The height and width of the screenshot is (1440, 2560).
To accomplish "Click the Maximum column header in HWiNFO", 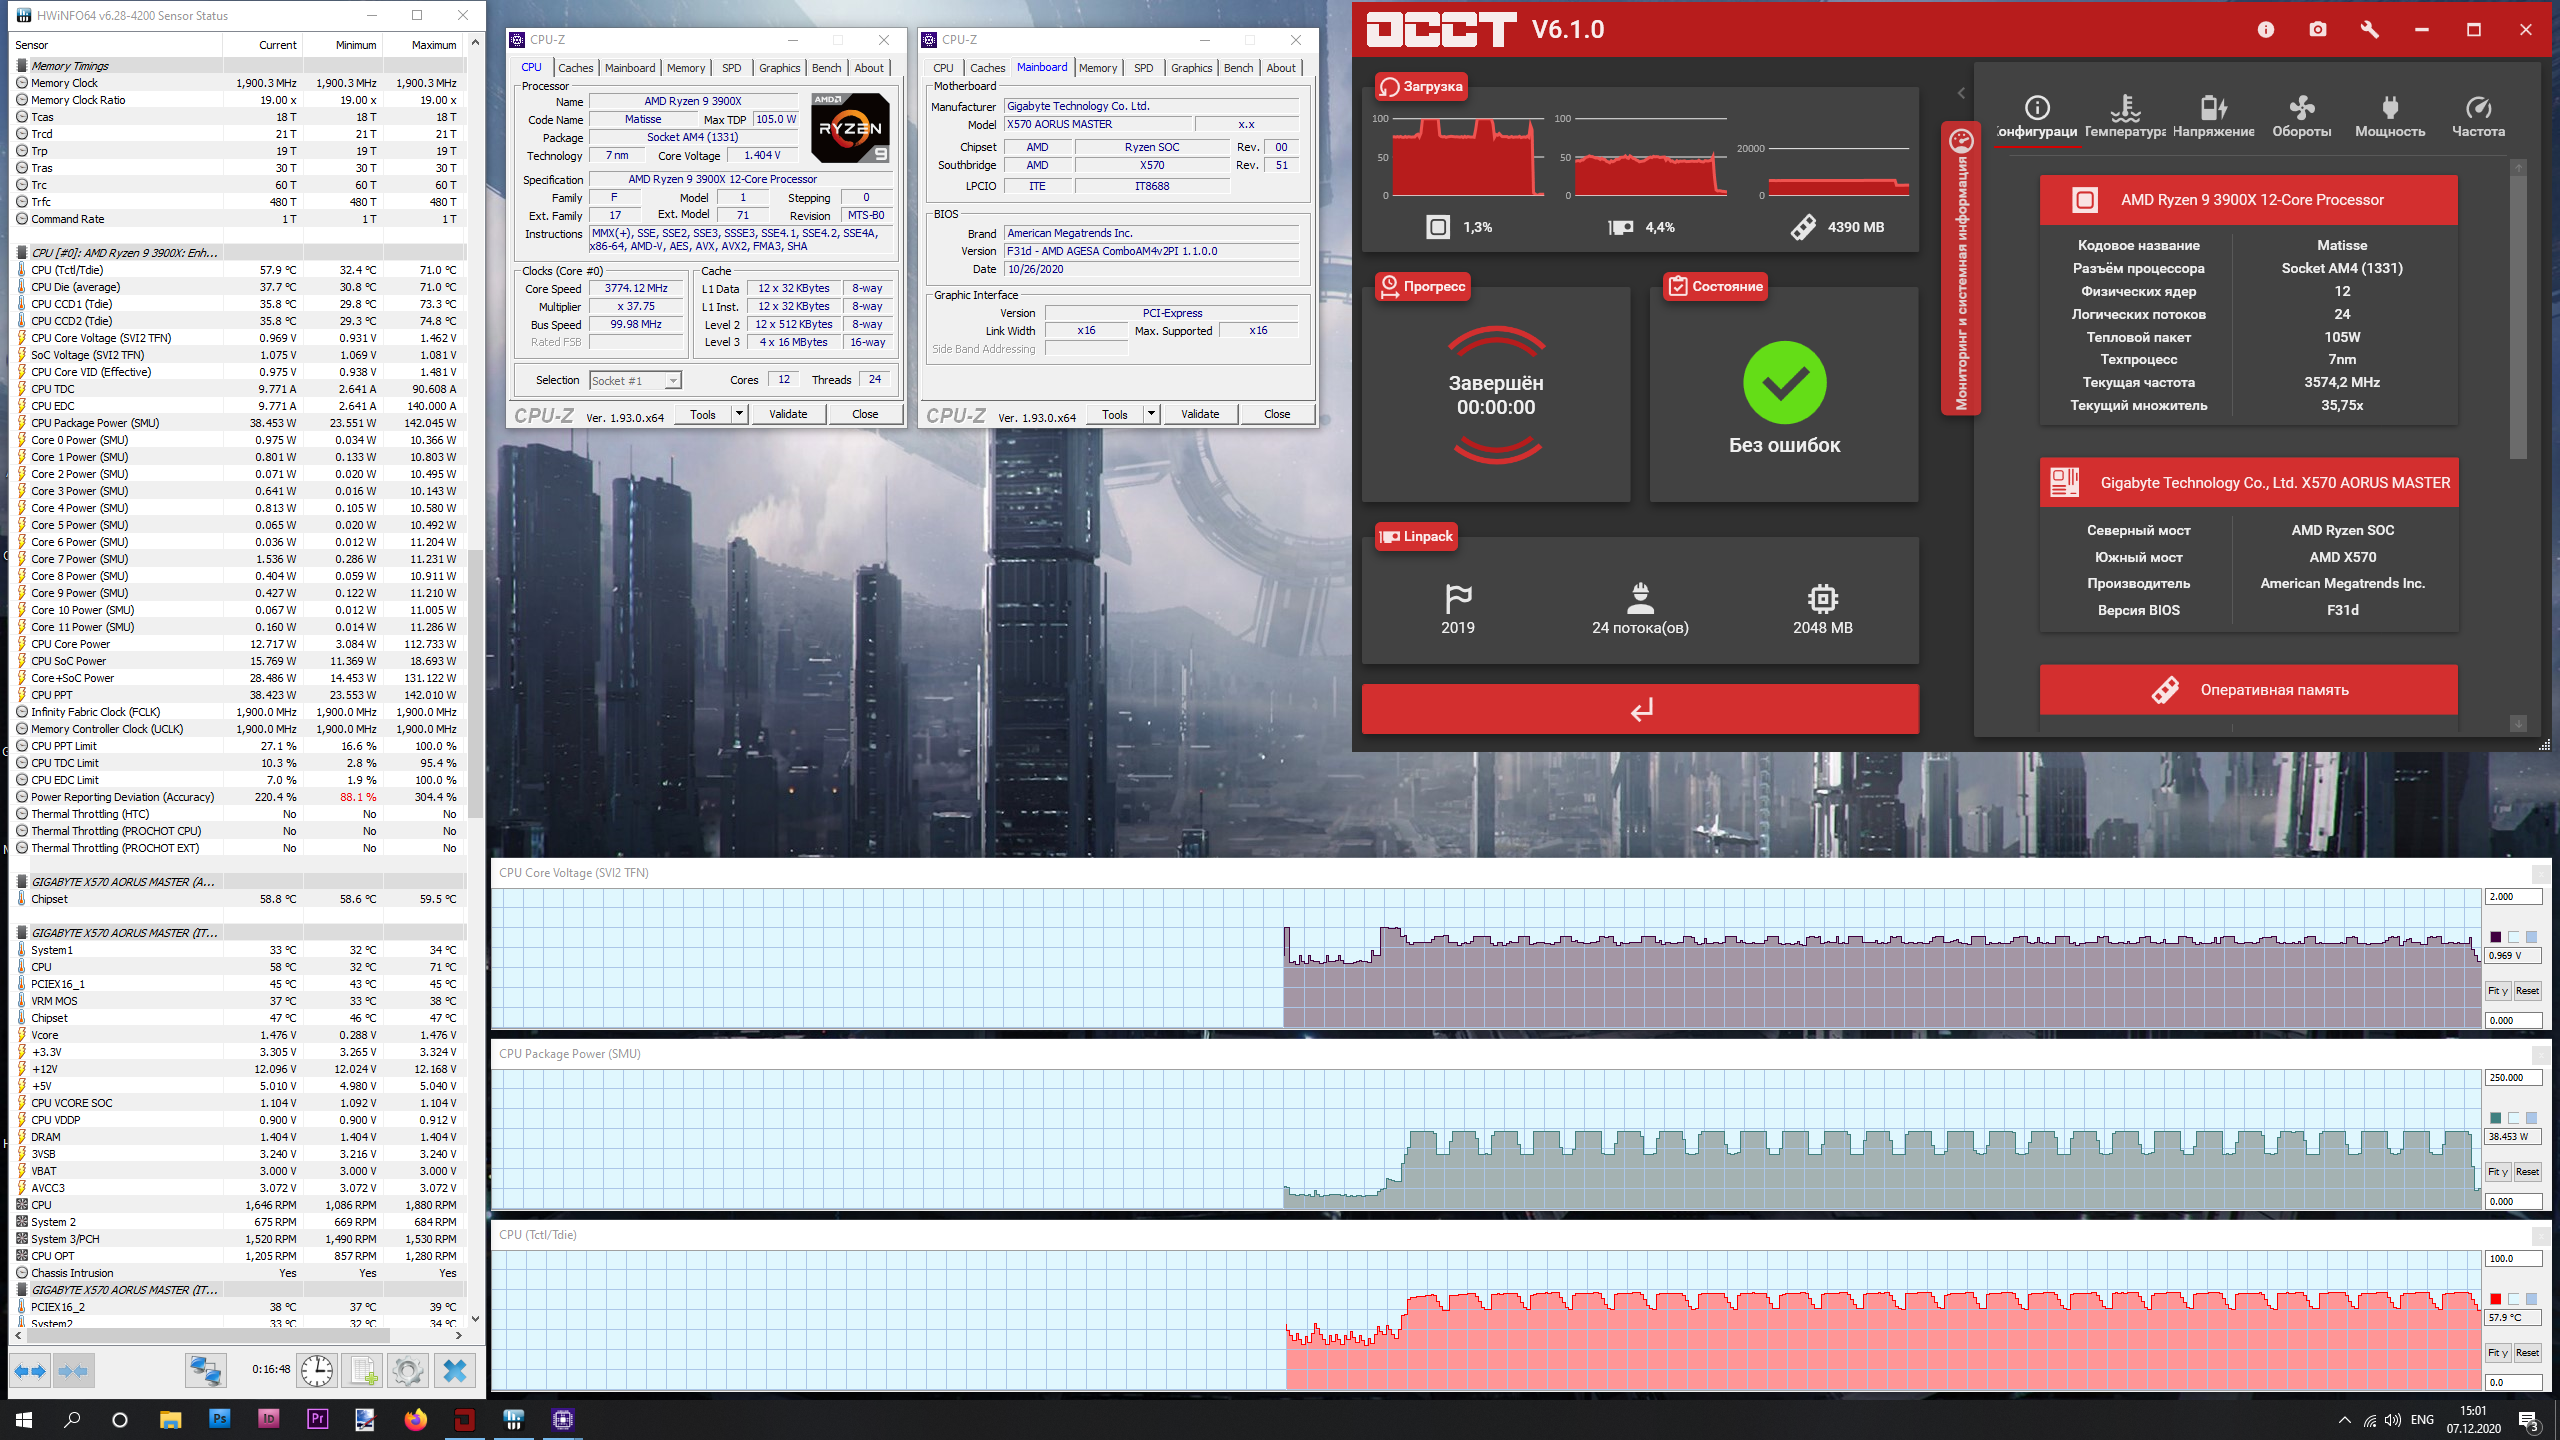I will [425, 45].
